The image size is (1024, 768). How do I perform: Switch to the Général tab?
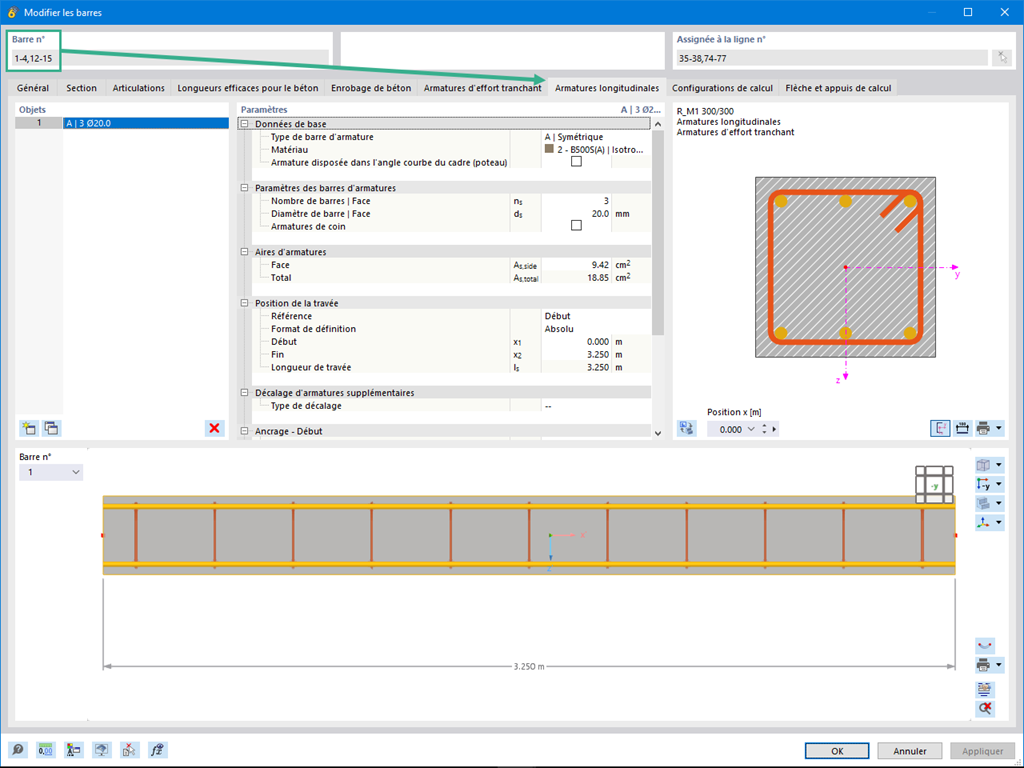pos(33,88)
